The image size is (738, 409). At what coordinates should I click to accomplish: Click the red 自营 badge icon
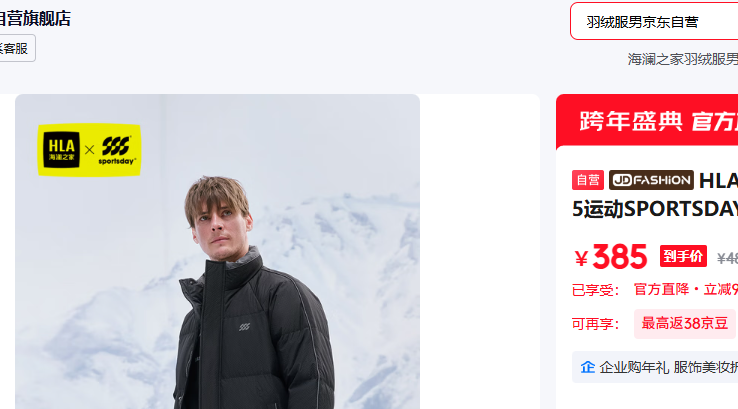point(588,180)
